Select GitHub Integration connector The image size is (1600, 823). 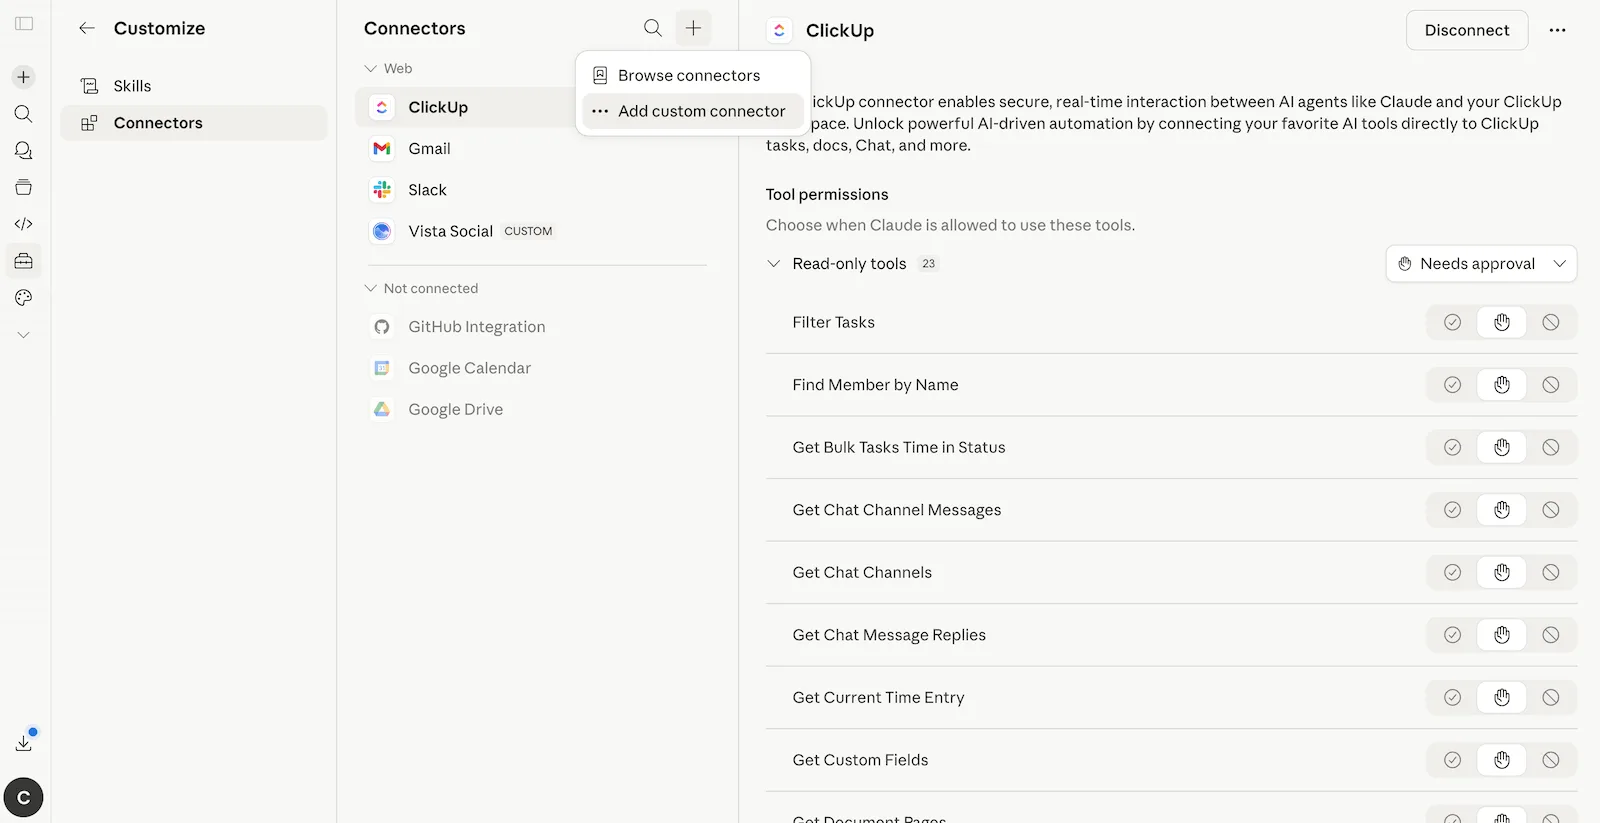click(x=535, y=327)
